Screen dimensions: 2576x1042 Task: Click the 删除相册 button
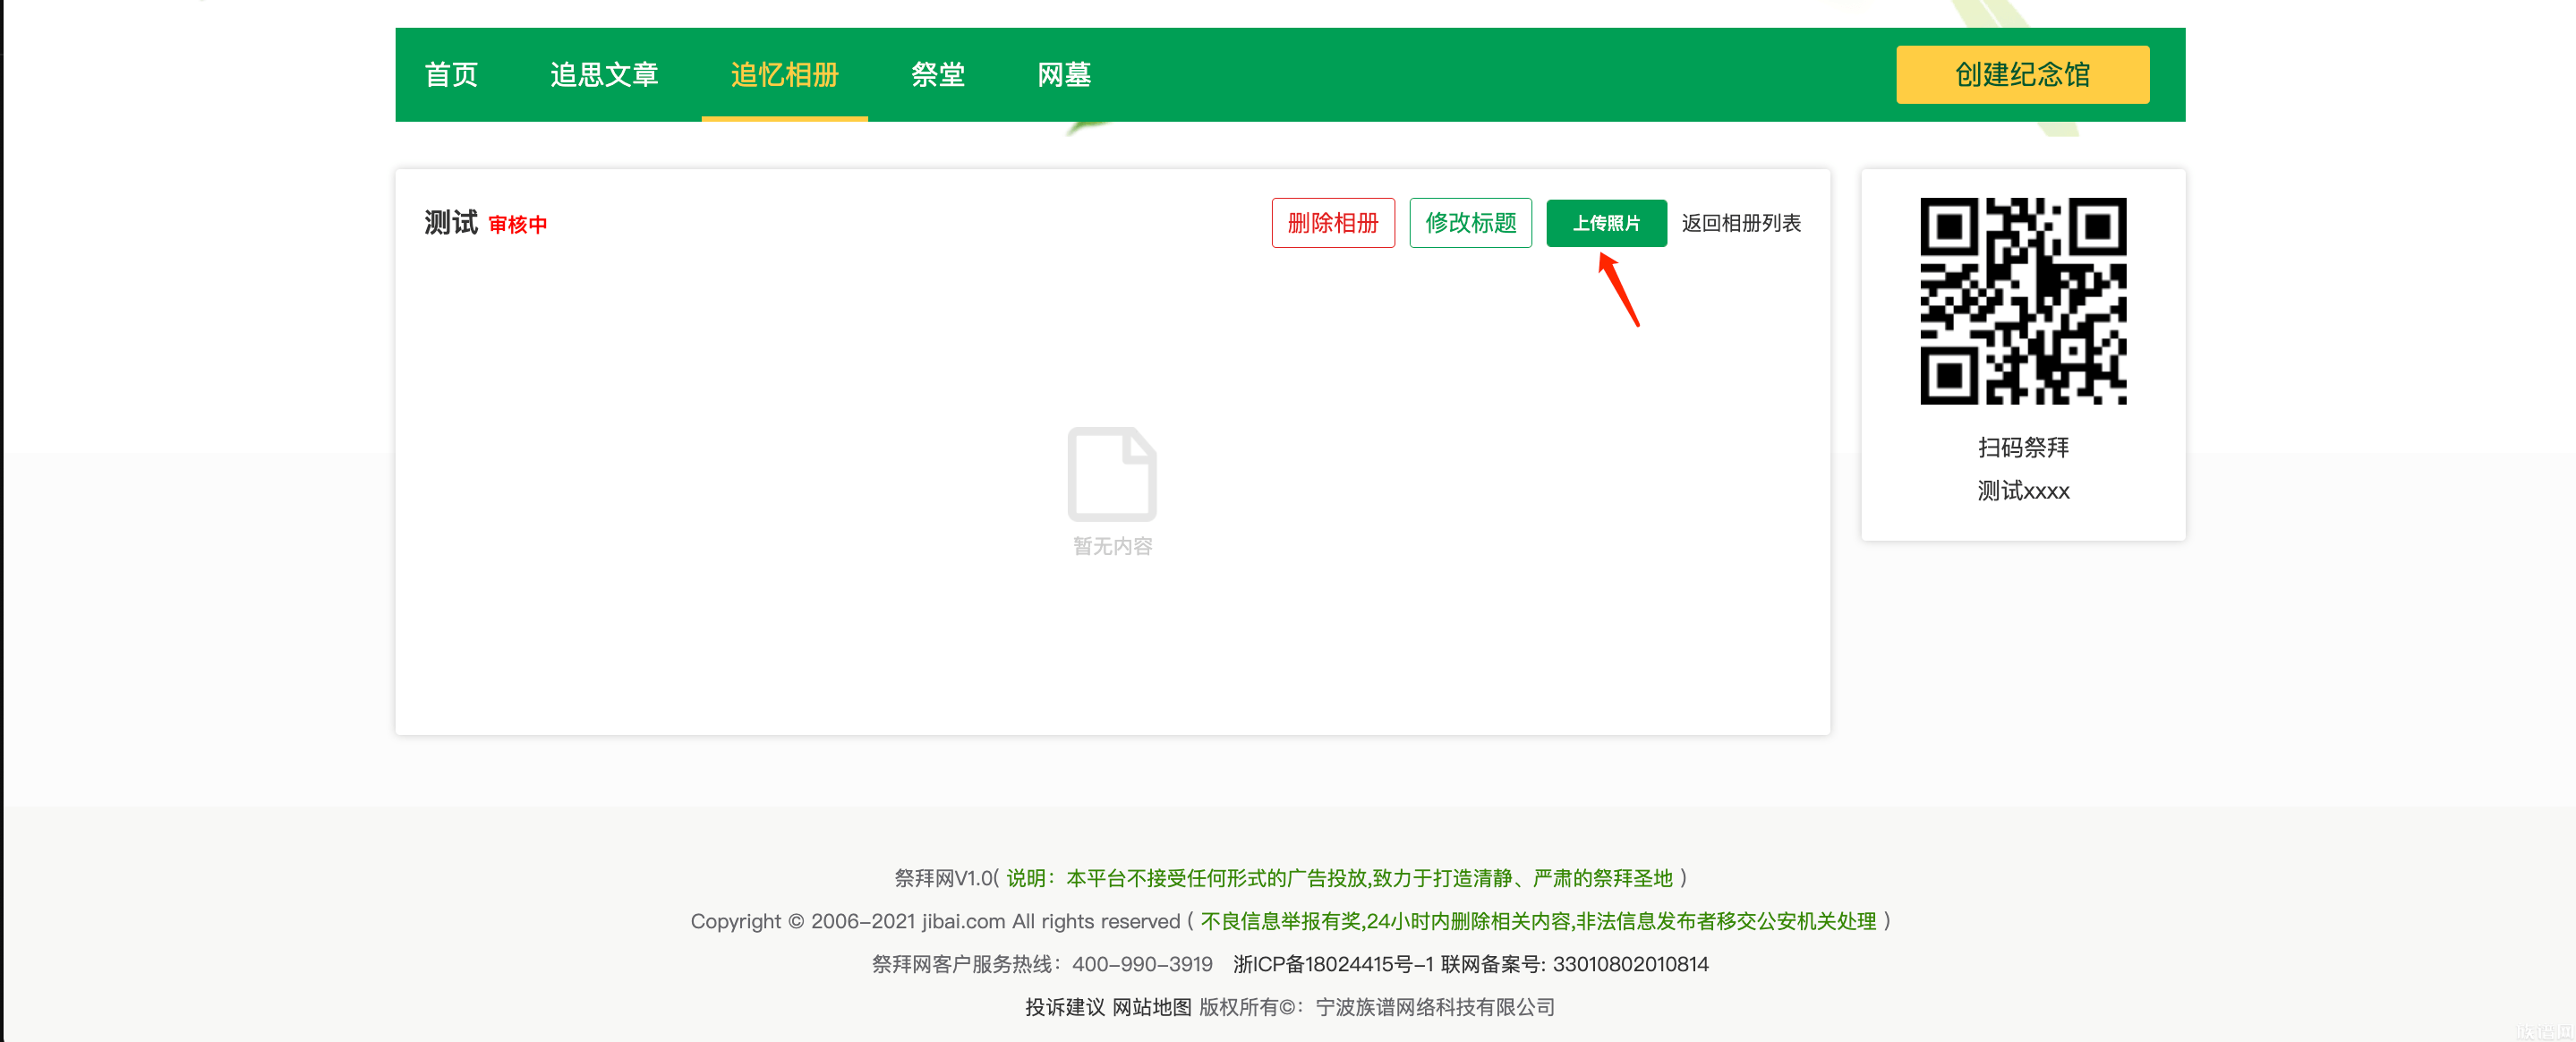tap(1333, 223)
